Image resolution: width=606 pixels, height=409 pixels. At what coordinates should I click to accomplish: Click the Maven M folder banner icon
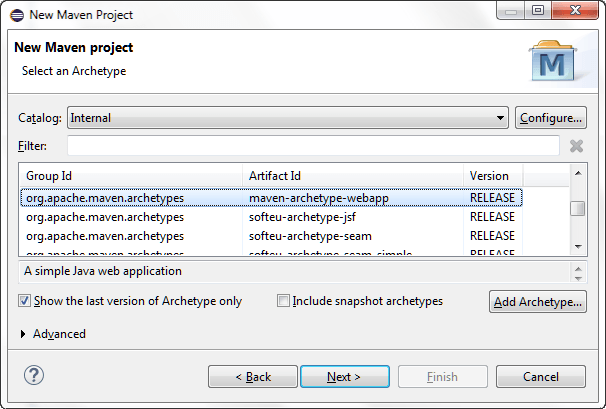click(x=552, y=60)
